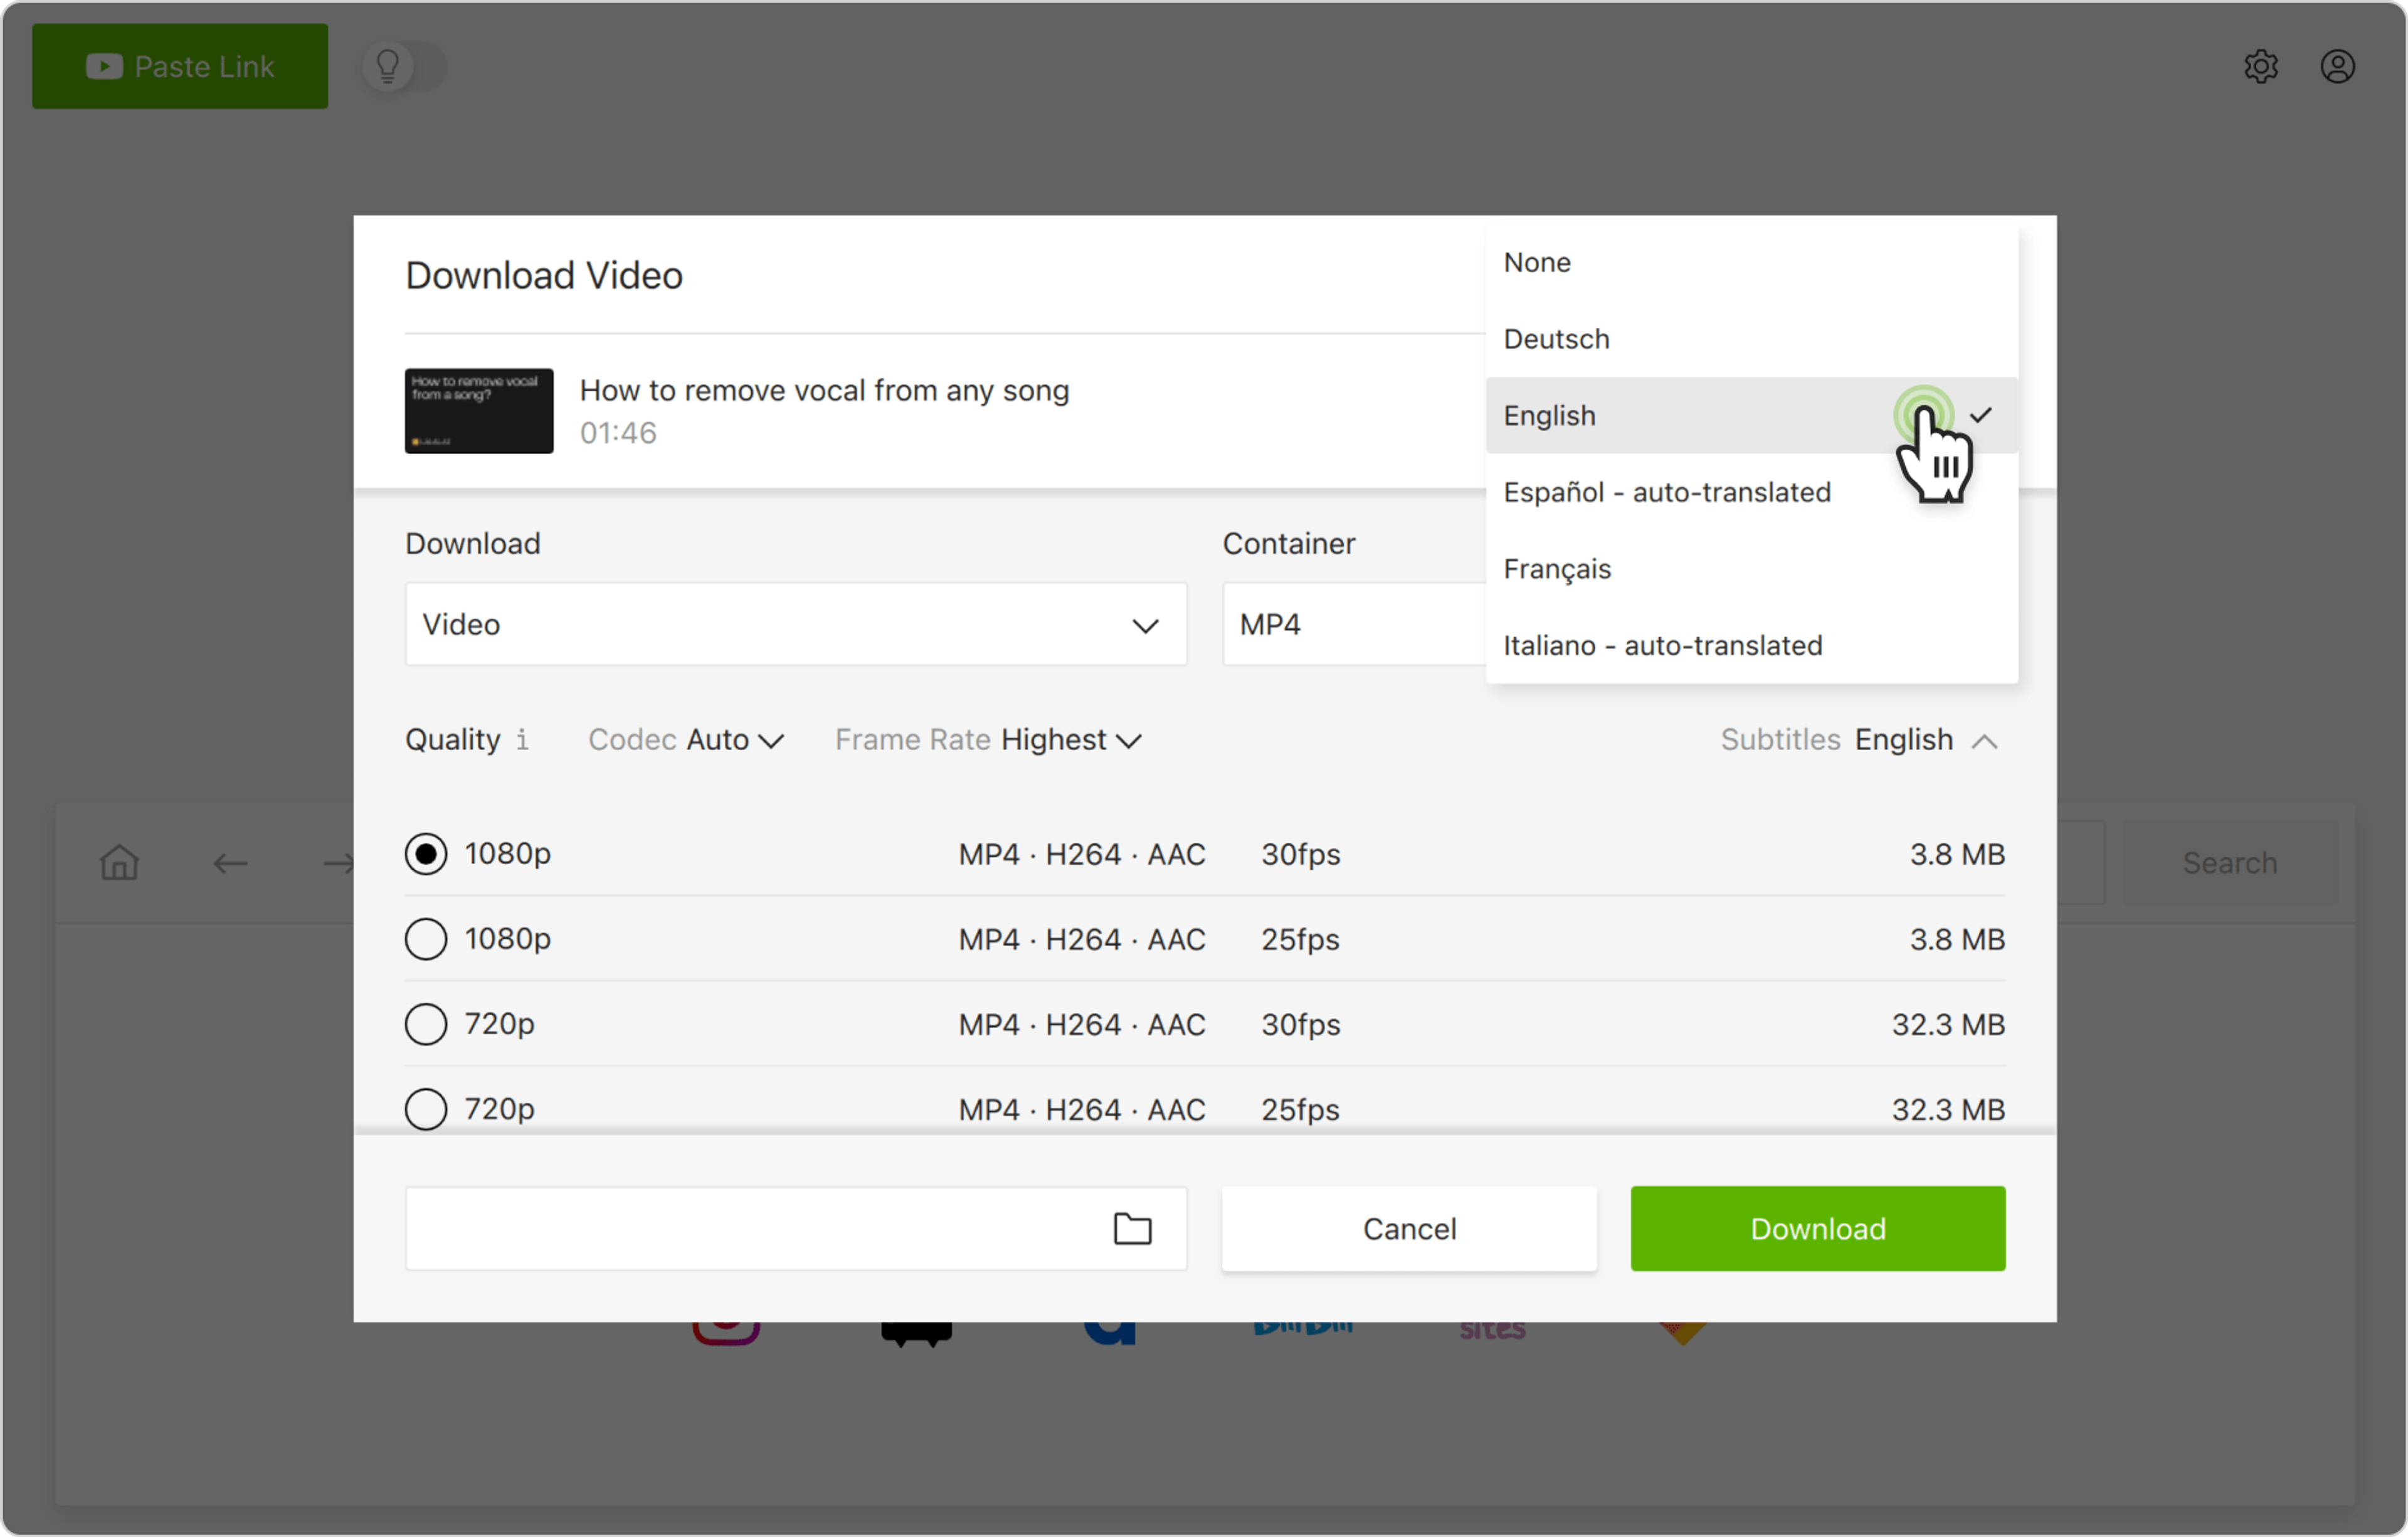Select the 1080p 25fps quality option
This screenshot has width=2408, height=1537.
pyautogui.click(x=426, y=939)
